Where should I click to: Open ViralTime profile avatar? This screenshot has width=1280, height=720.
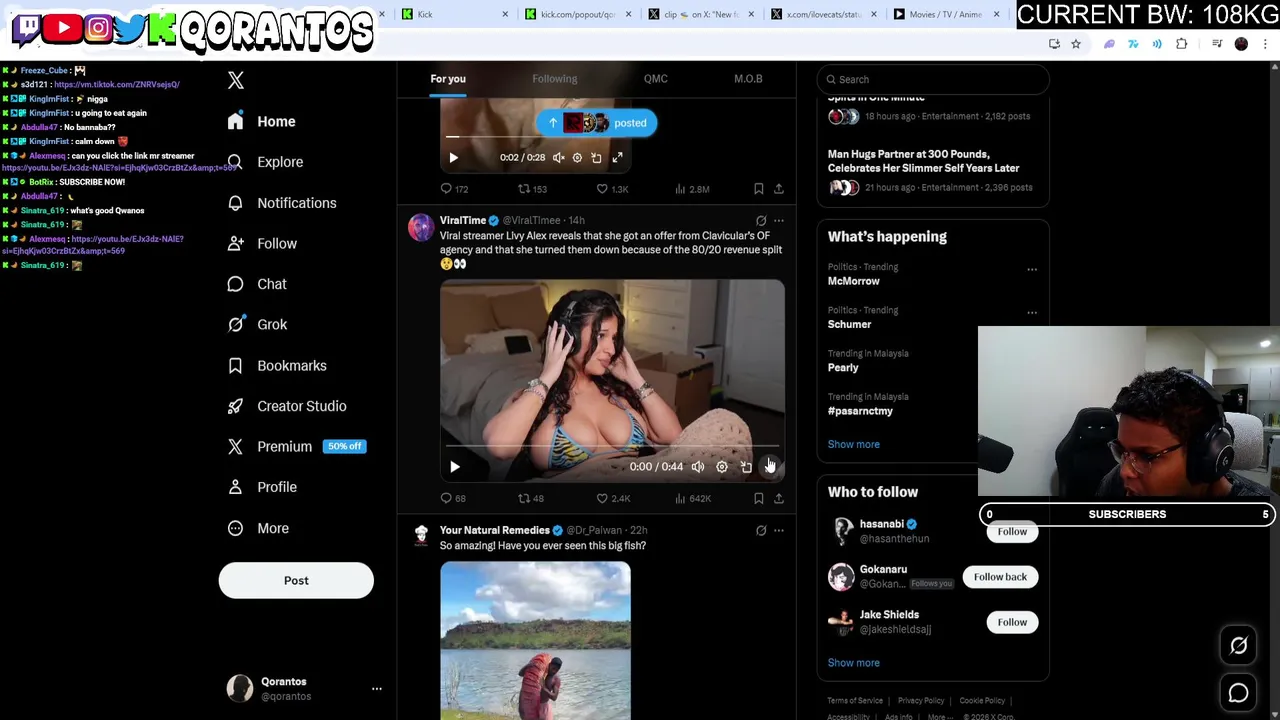(421, 227)
